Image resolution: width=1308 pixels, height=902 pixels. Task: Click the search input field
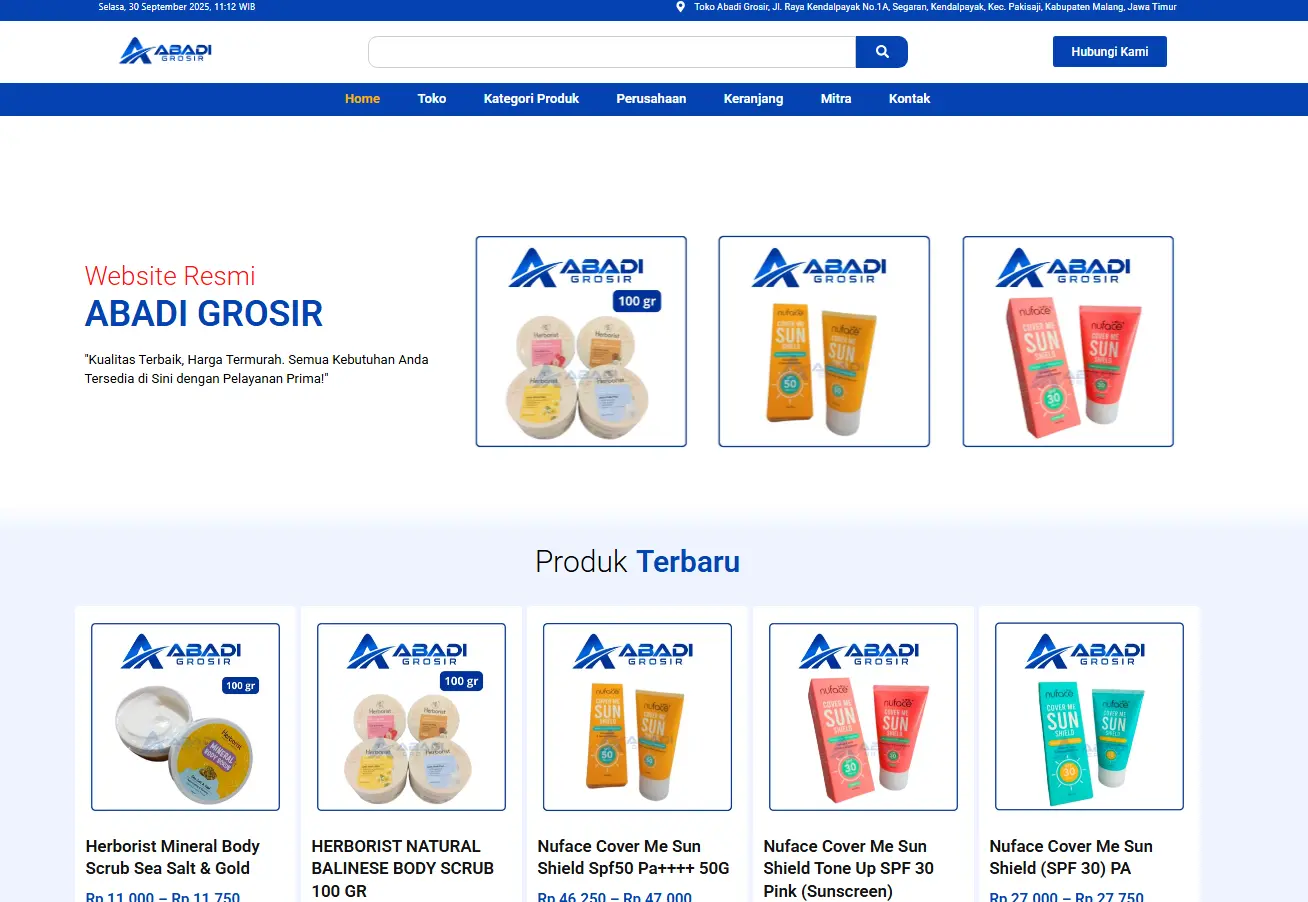[611, 51]
